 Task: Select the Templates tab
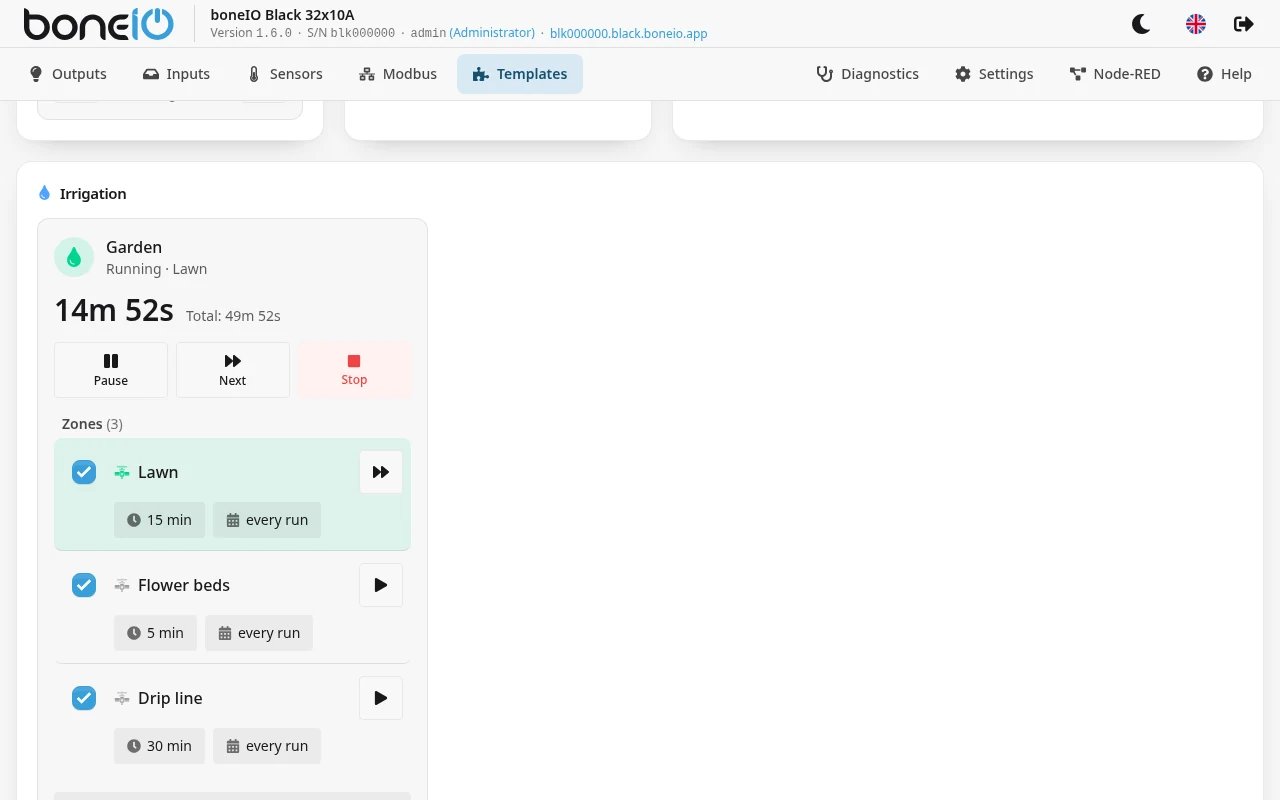click(x=520, y=74)
